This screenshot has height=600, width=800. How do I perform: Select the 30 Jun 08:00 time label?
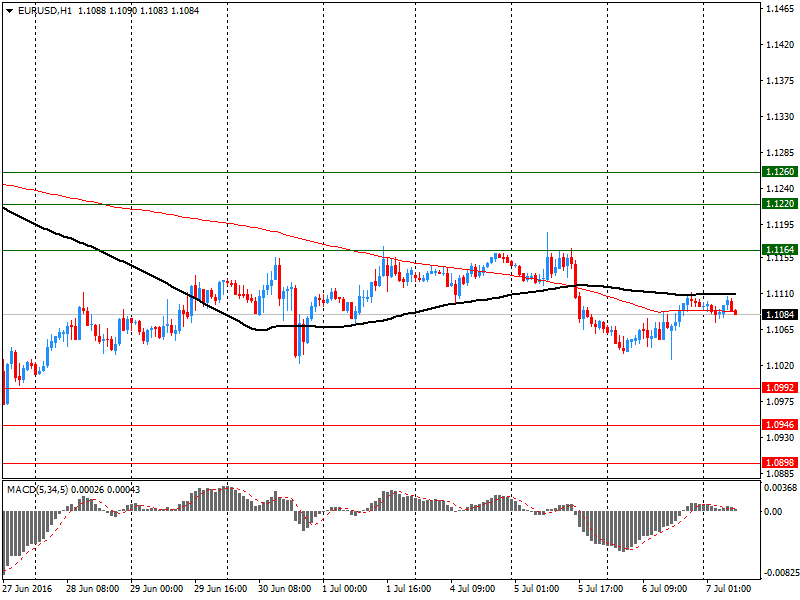pos(284,589)
